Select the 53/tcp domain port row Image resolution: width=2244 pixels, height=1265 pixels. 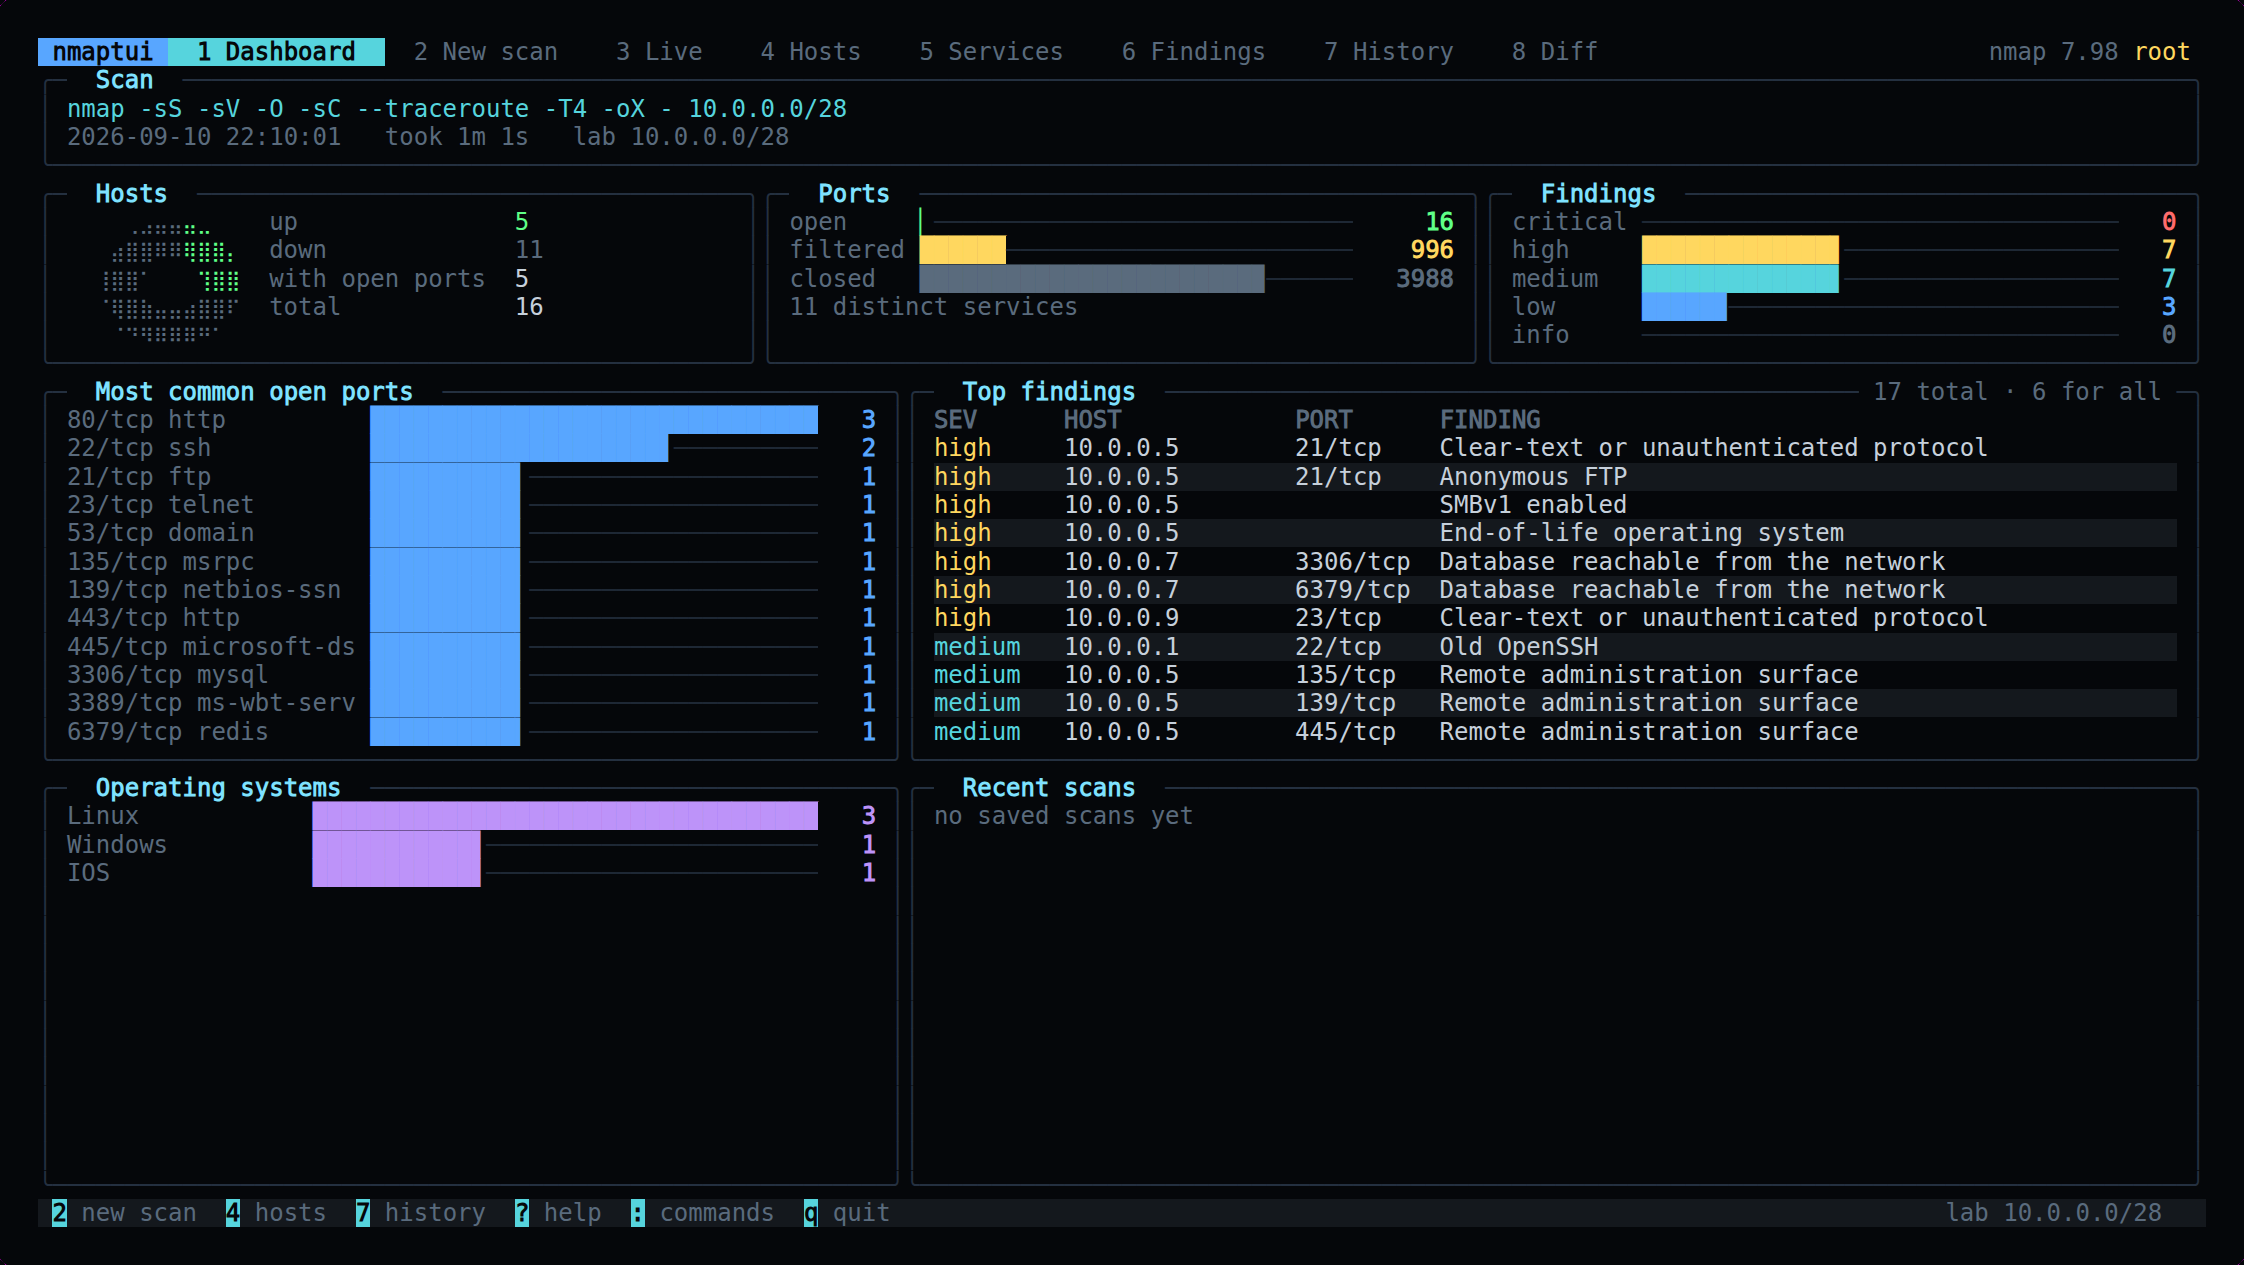[x=471, y=533]
